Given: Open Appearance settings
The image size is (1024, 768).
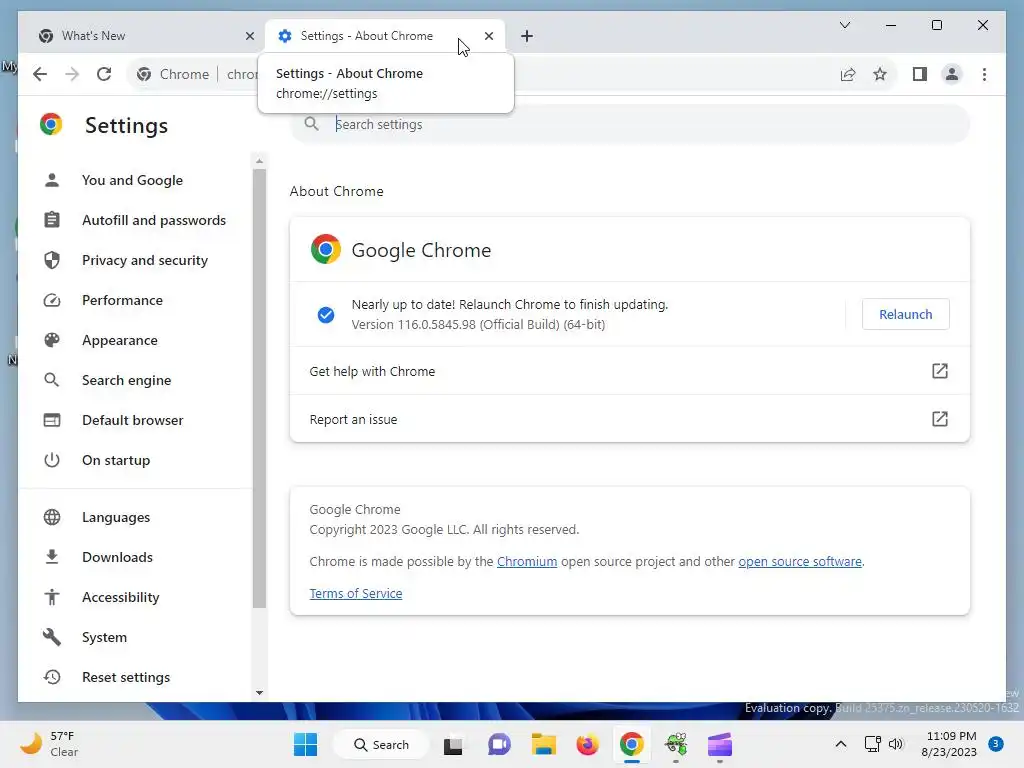Looking at the screenshot, I should point(120,340).
